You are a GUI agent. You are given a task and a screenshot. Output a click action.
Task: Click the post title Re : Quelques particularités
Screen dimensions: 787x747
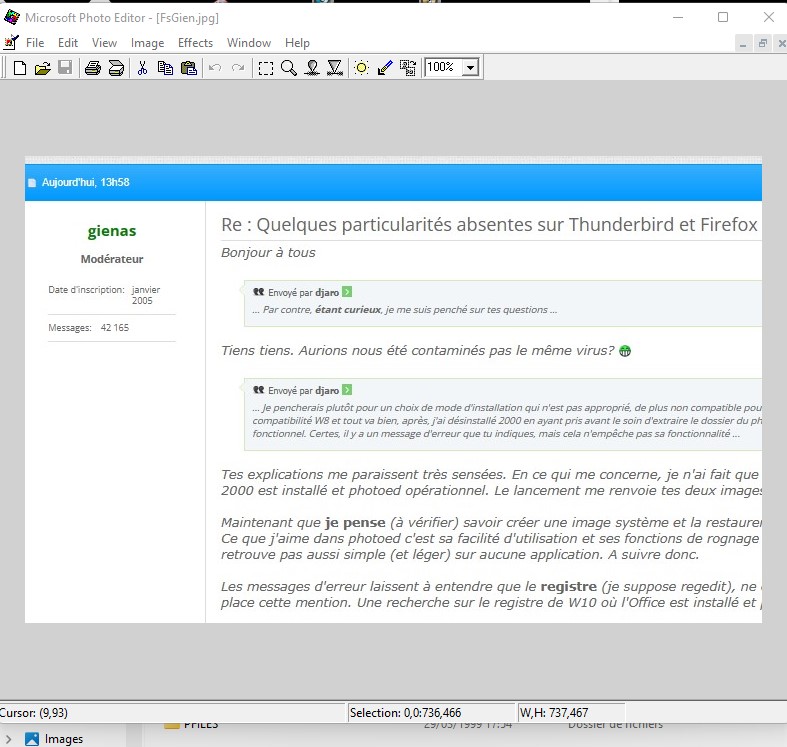tap(489, 224)
